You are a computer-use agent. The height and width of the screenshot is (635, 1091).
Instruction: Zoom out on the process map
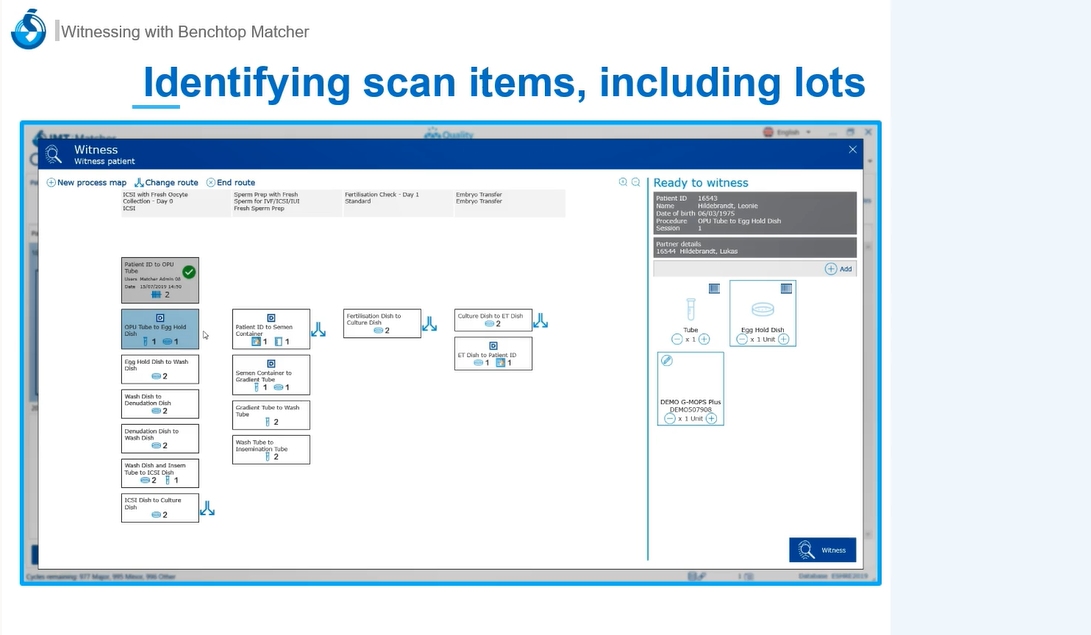pos(635,182)
